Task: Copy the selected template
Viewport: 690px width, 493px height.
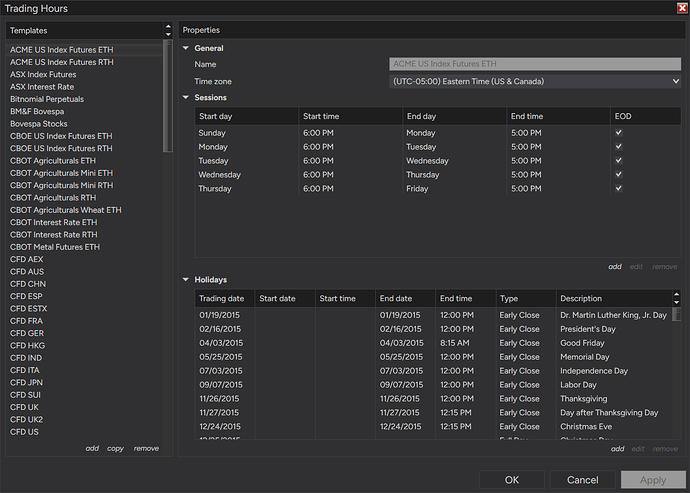Action: click(115, 449)
